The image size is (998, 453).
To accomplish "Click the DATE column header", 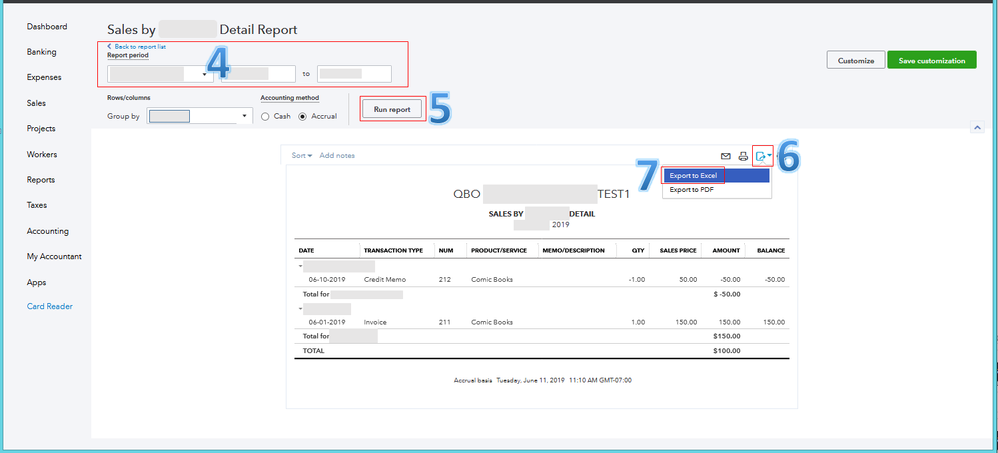I will [307, 251].
